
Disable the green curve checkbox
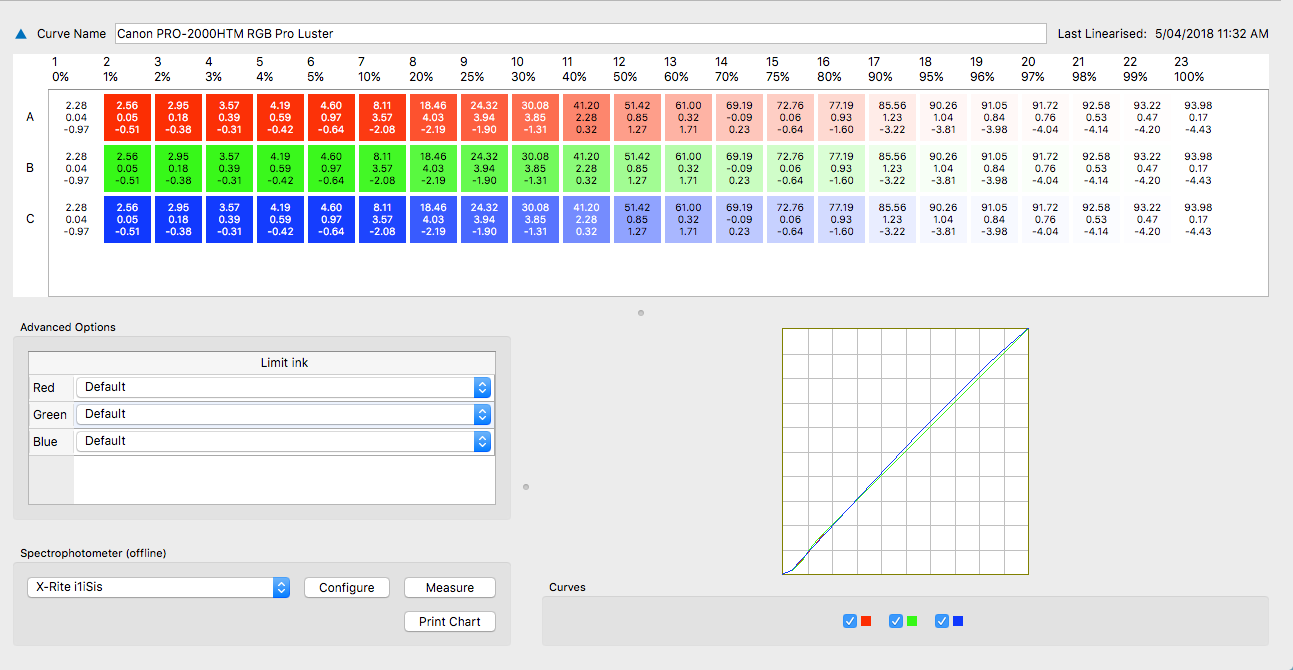pos(896,621)
